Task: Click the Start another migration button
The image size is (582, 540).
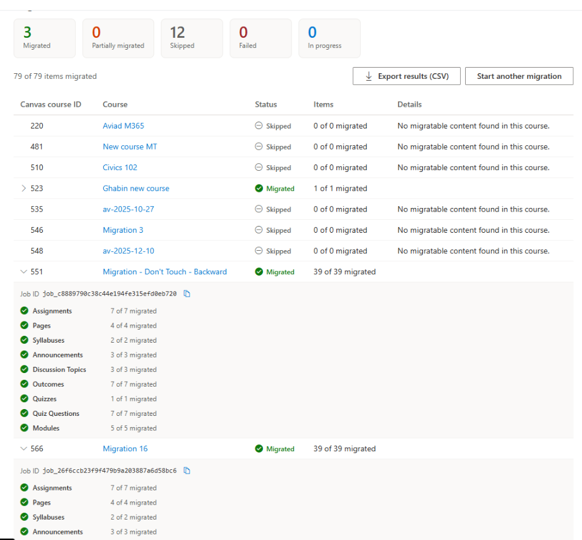Action: 519,76
